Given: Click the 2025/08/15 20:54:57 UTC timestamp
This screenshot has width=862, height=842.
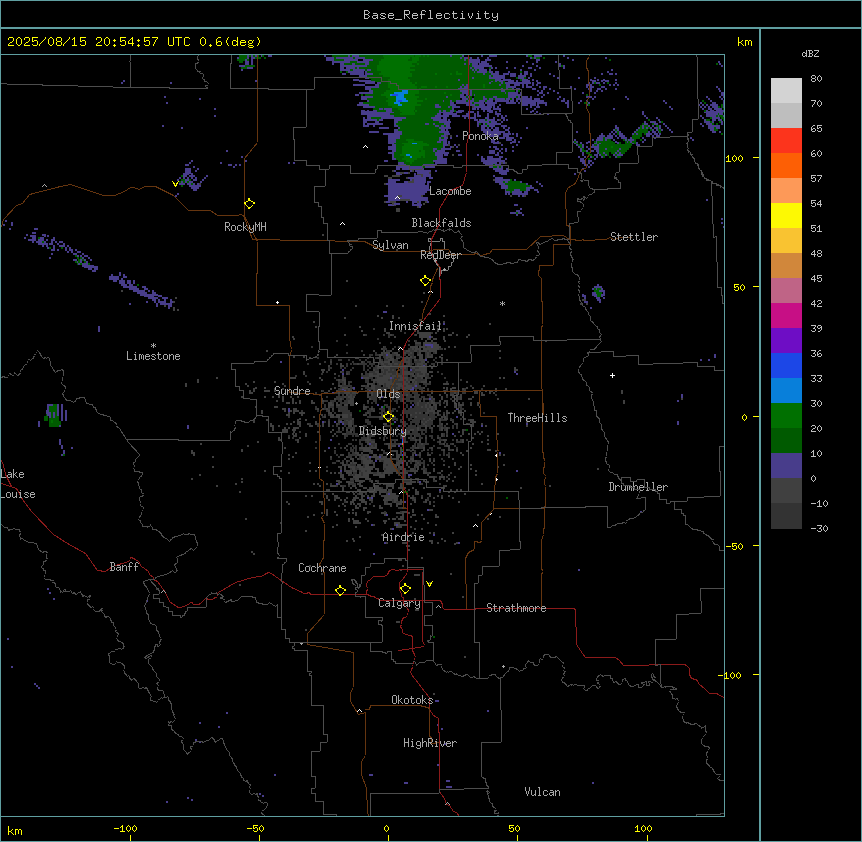Looking at the screenshot, I should tap(98, 42).
